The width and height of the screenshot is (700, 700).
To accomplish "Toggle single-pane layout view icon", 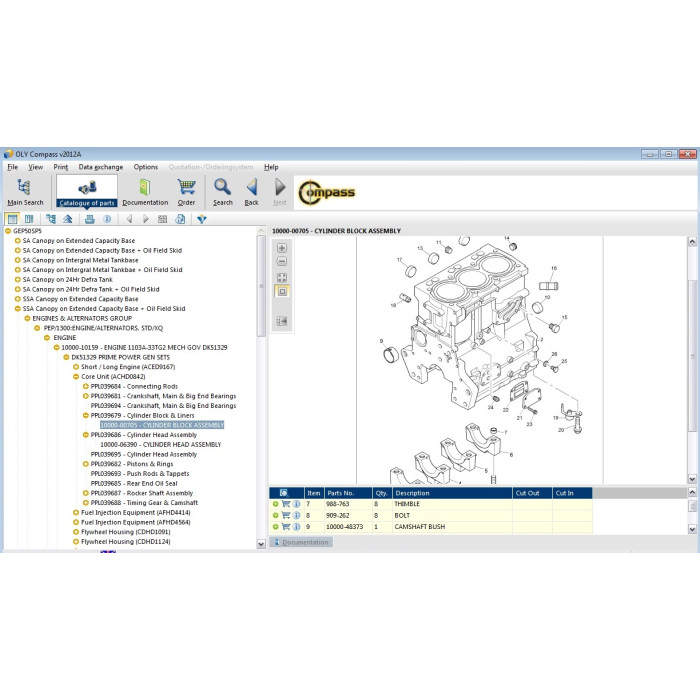I will tap(12, 219).
